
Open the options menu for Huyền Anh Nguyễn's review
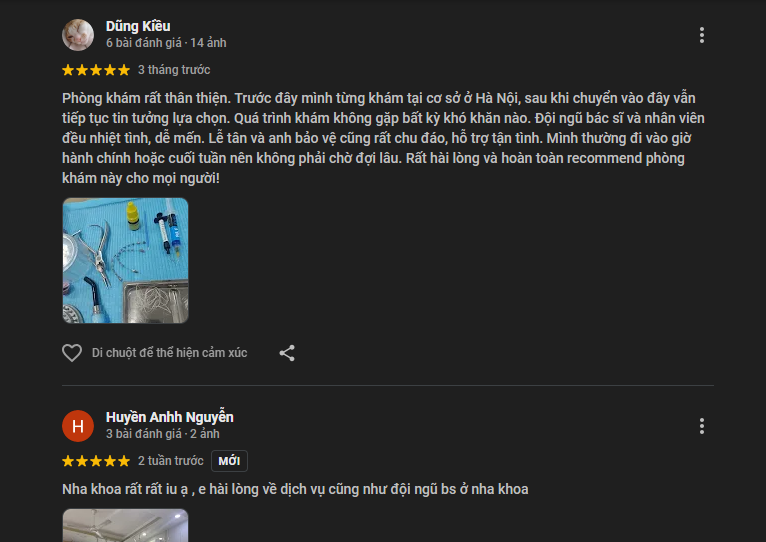tap(702, 426)
